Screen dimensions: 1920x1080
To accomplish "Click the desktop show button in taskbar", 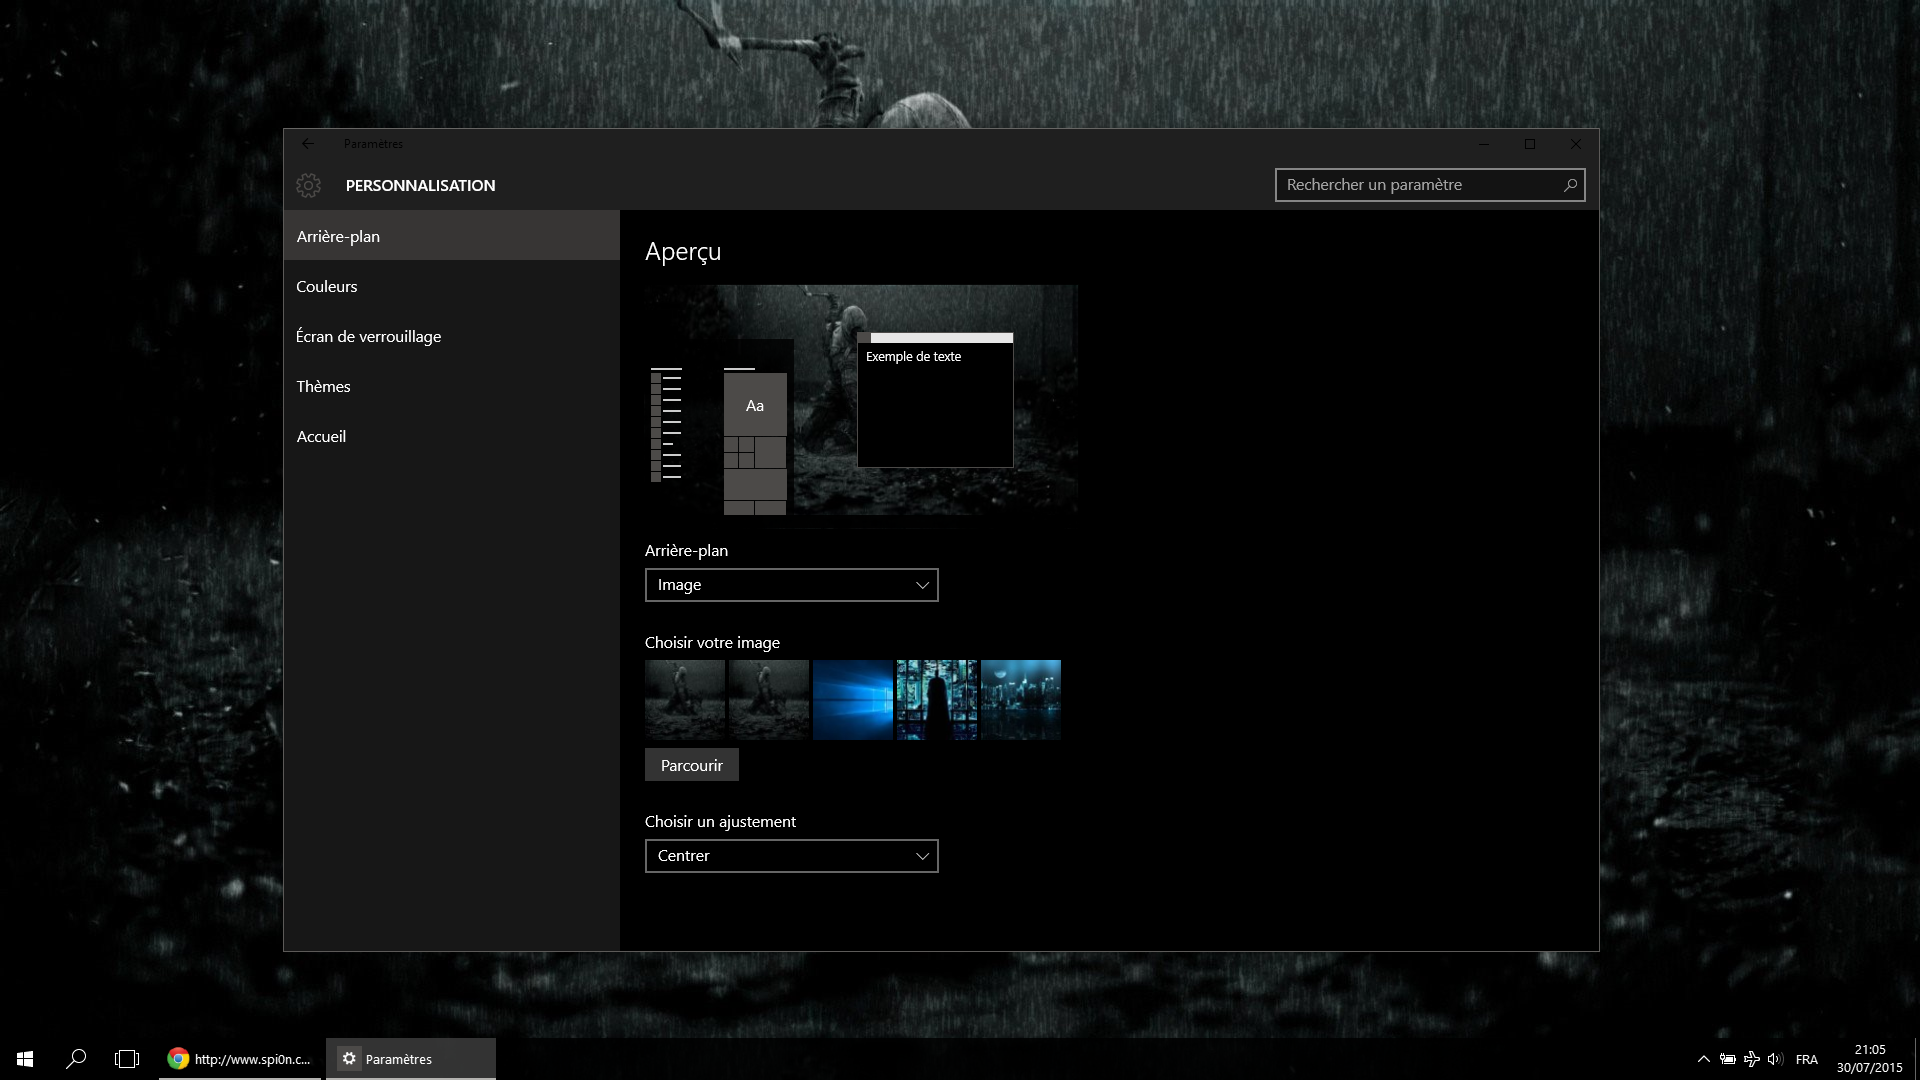I will click(x=1917, y=1059).
